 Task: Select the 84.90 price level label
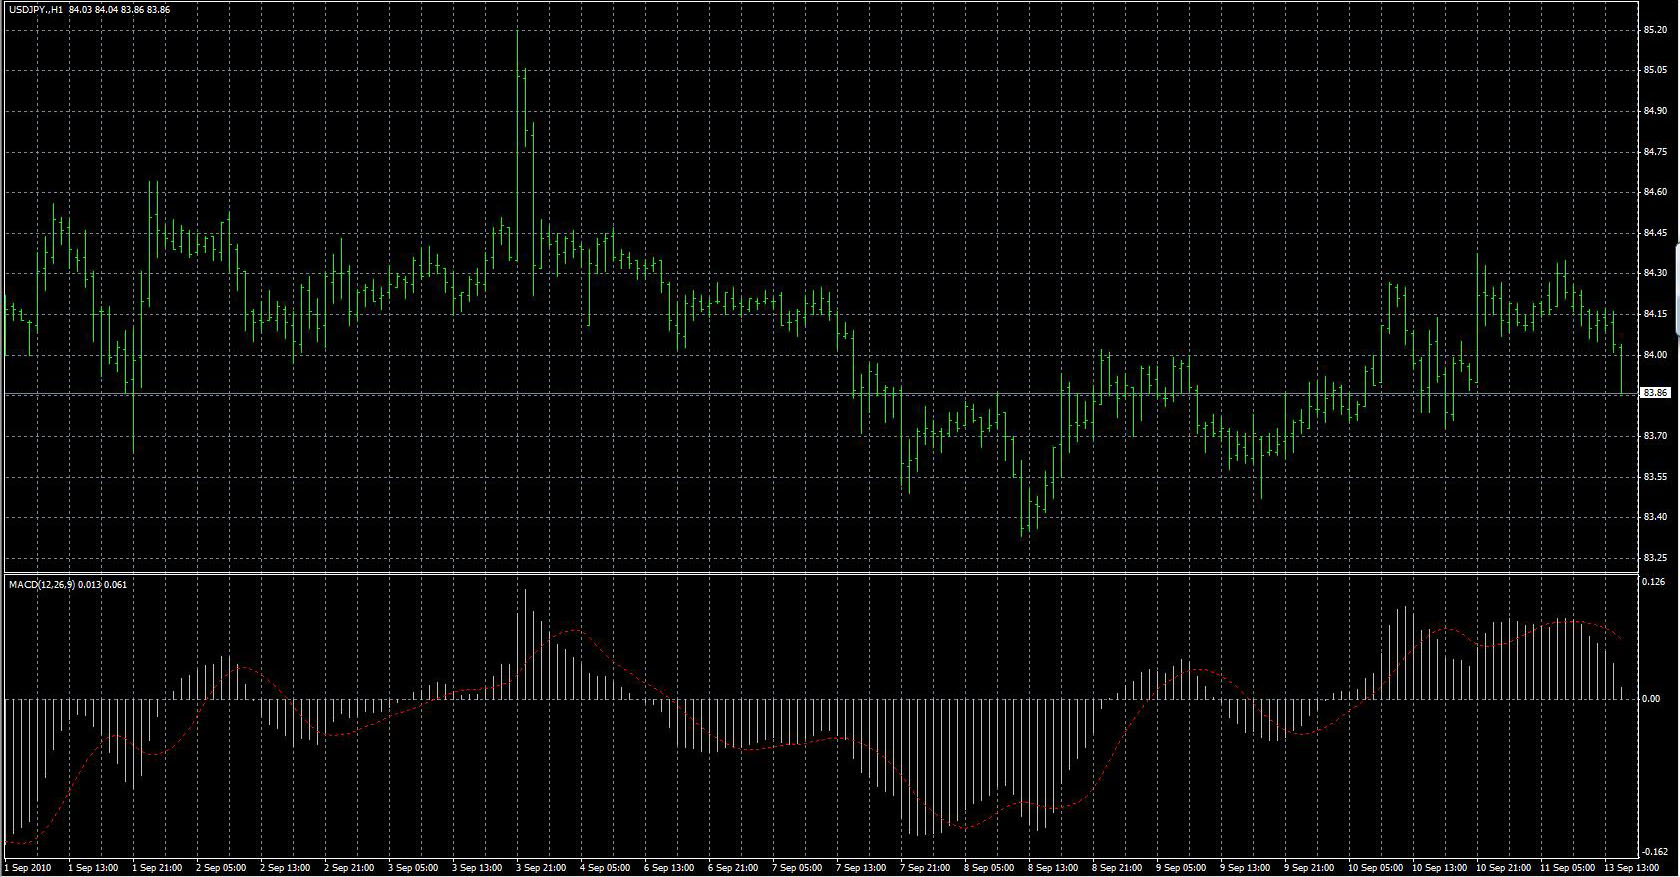coord(1655,111)
